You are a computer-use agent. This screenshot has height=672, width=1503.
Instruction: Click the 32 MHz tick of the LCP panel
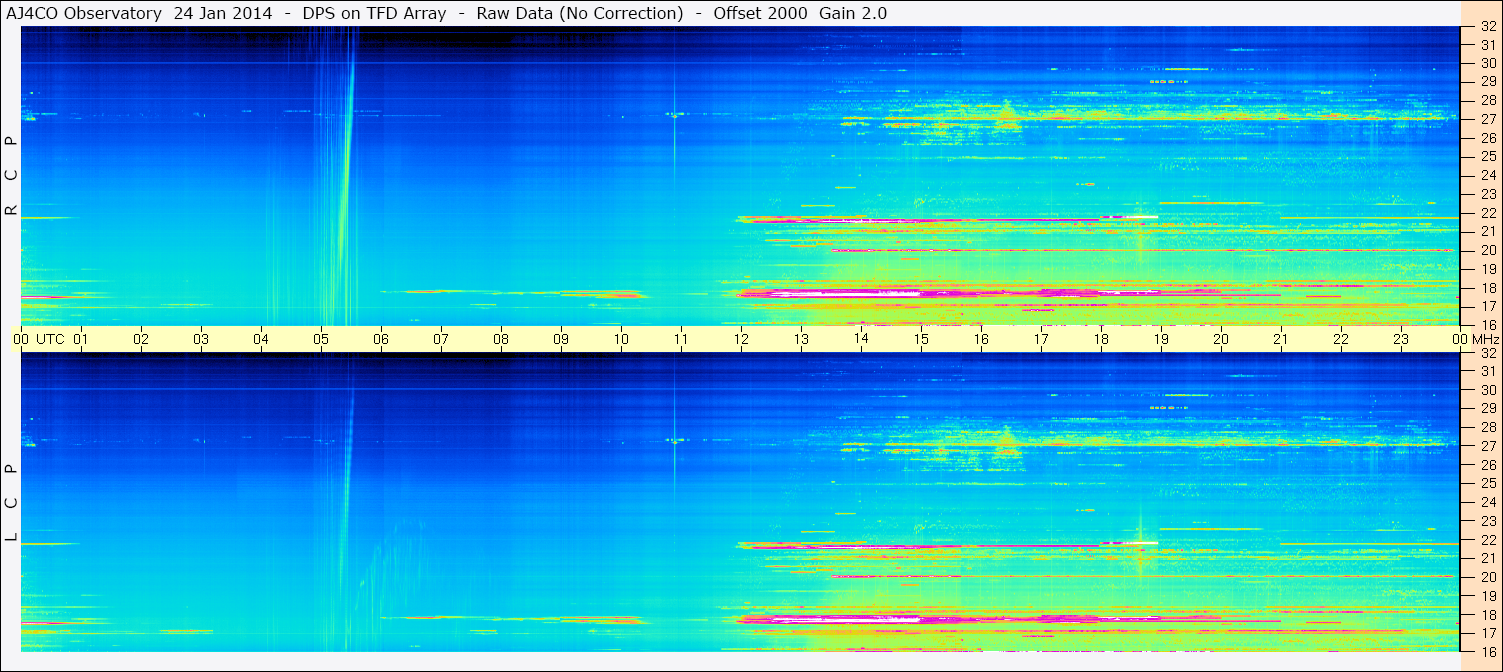pos(1488,353)
